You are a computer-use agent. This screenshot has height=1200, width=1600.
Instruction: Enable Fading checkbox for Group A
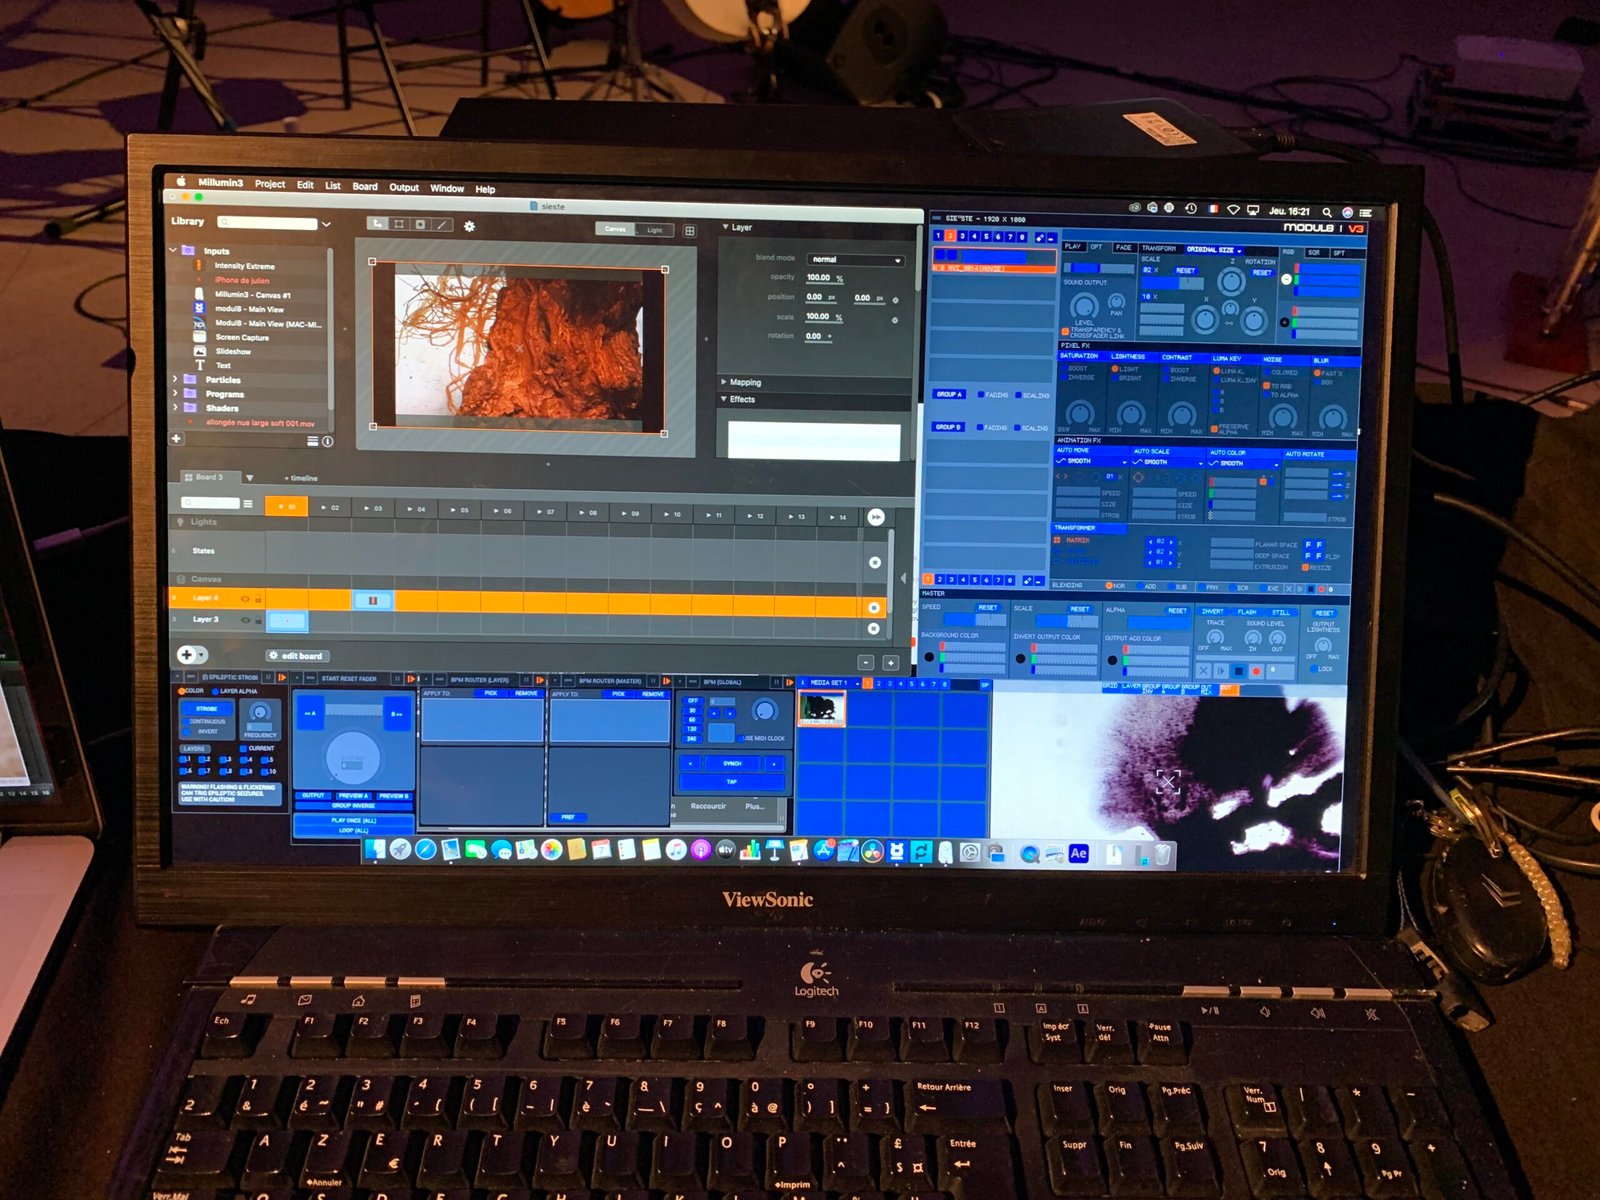980,395
